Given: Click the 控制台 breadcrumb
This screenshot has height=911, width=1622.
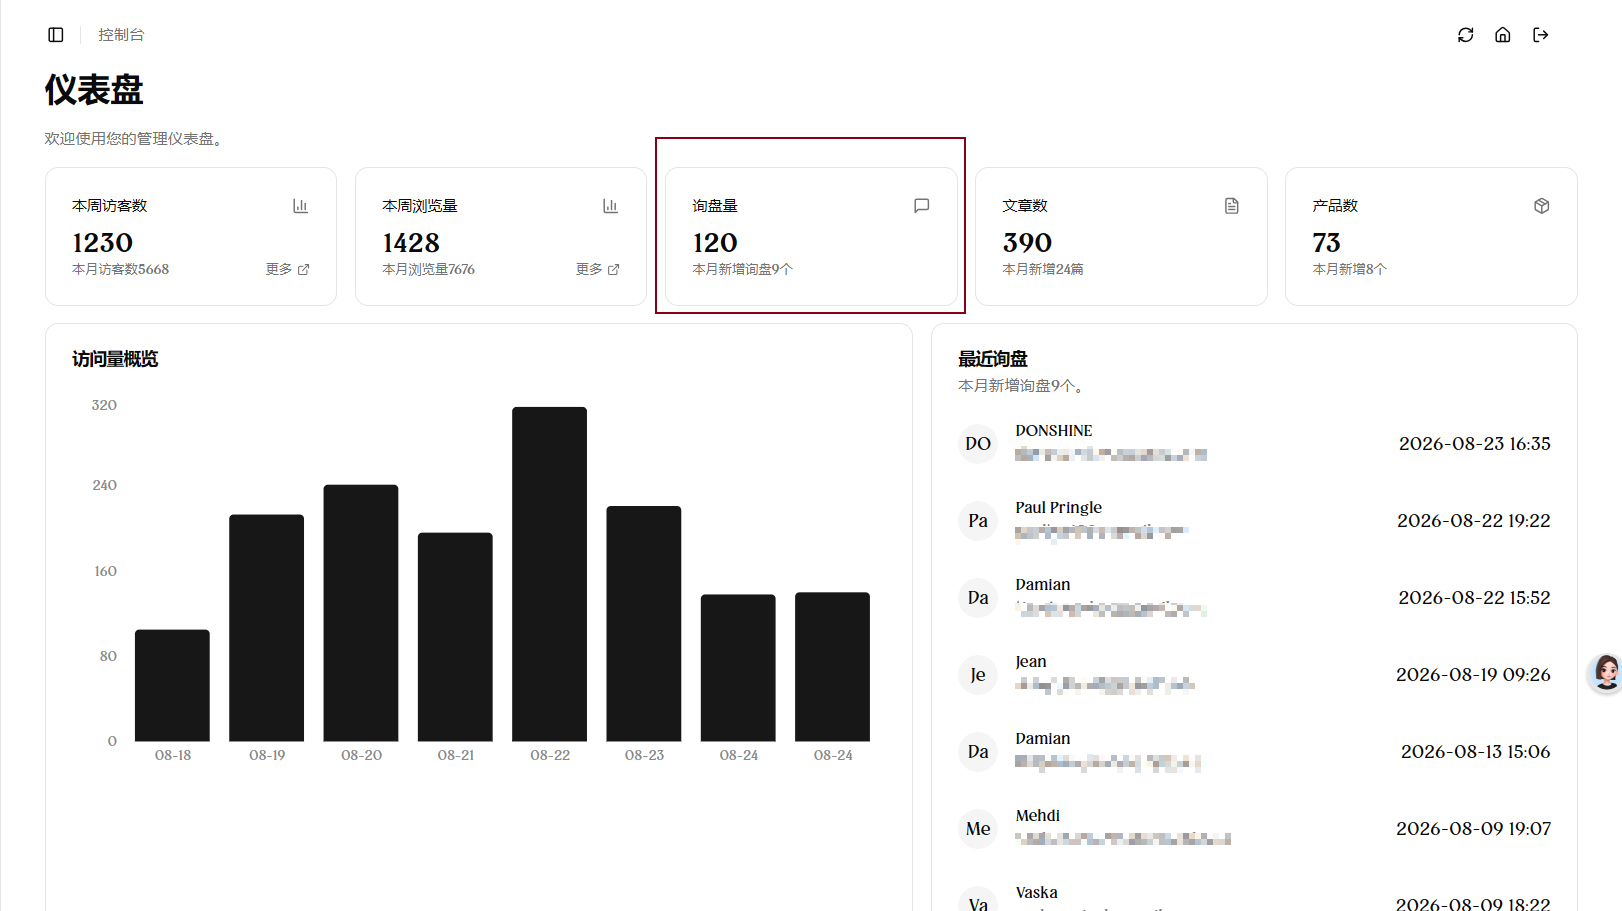Looking at the screenshot, I should (121, 35).
